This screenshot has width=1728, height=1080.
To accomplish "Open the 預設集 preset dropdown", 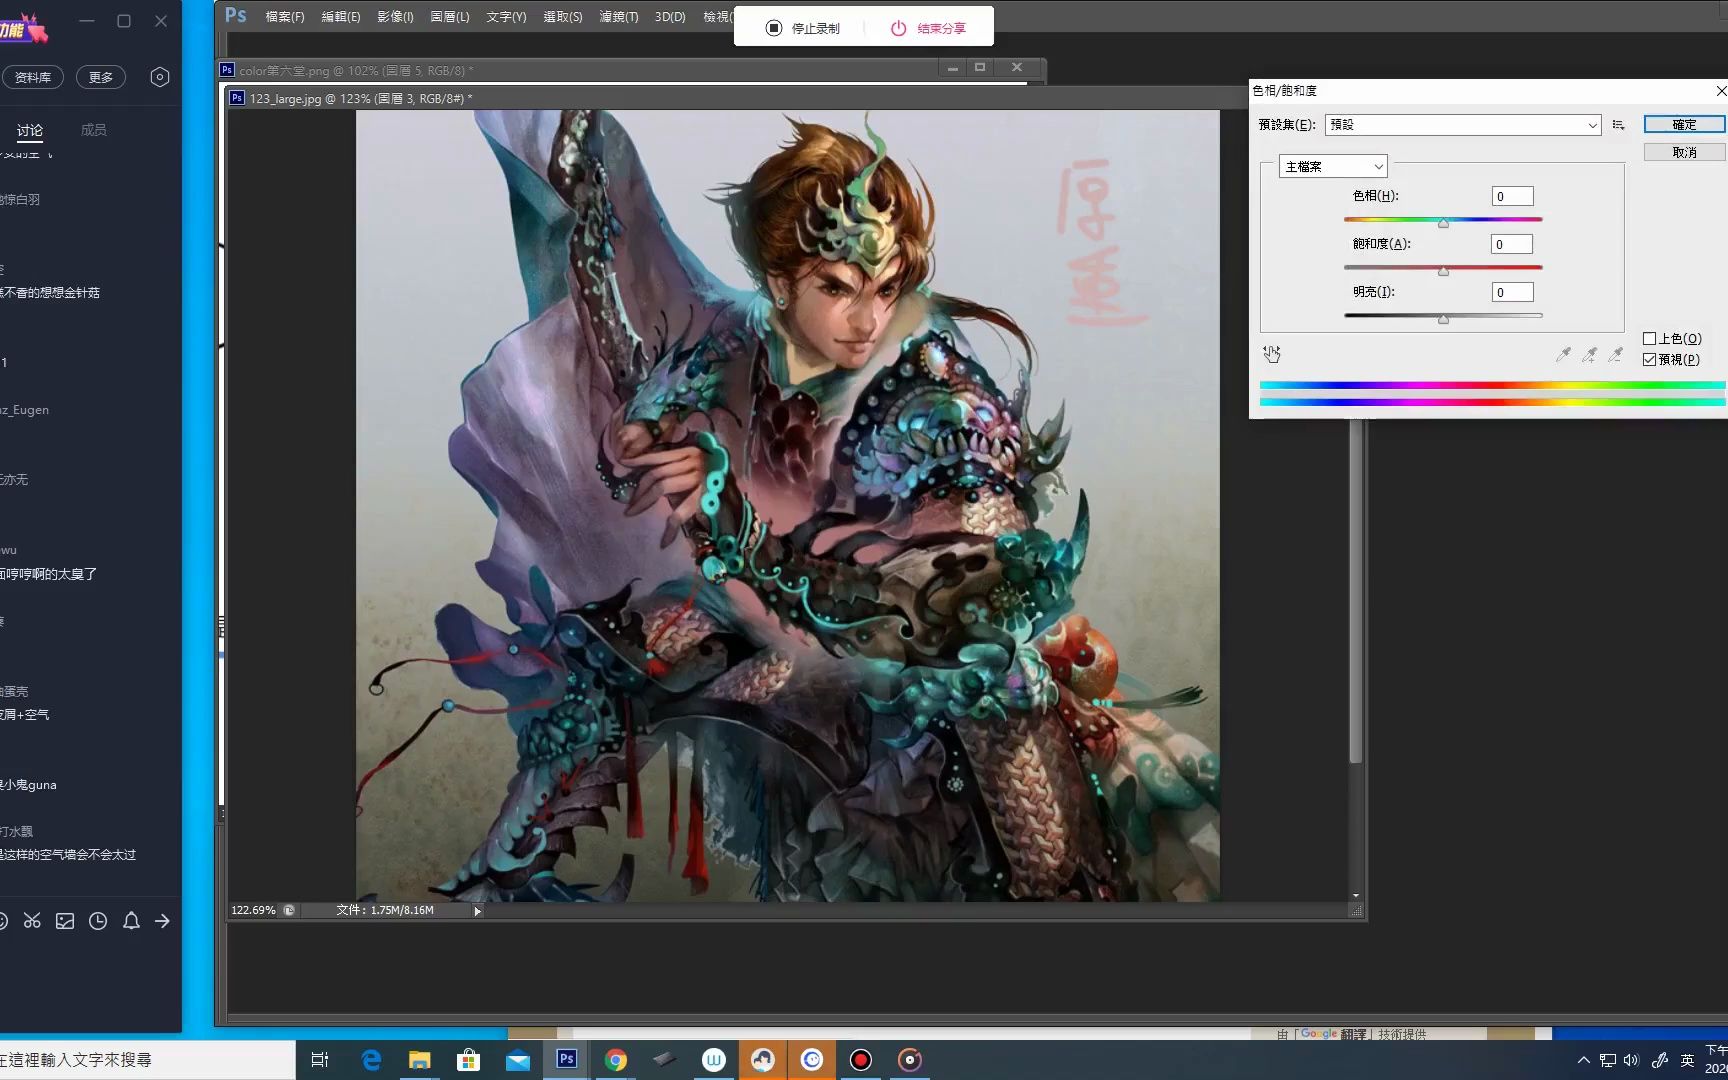I will tap(1463, 125).
